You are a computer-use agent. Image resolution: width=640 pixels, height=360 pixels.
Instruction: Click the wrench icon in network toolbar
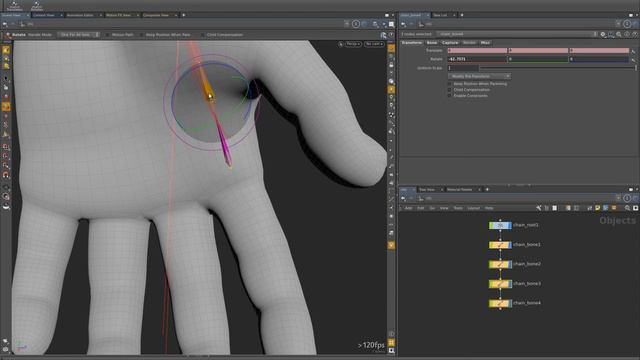point(539,208)
